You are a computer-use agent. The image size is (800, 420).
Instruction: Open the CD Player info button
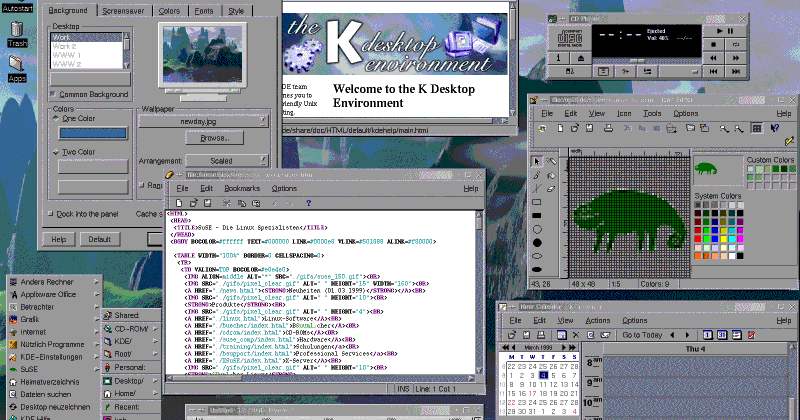point(558,58)
